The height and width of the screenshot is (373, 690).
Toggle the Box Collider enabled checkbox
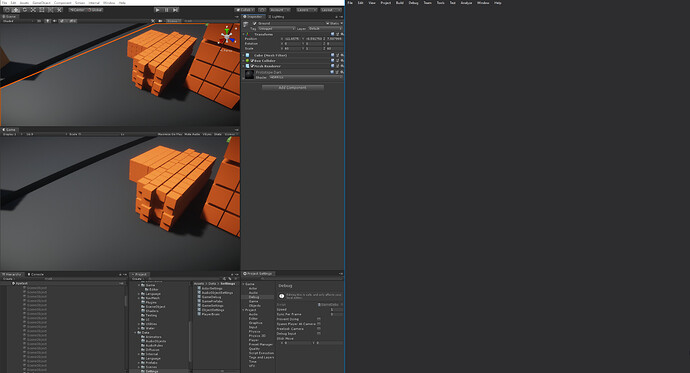[252, 61]
